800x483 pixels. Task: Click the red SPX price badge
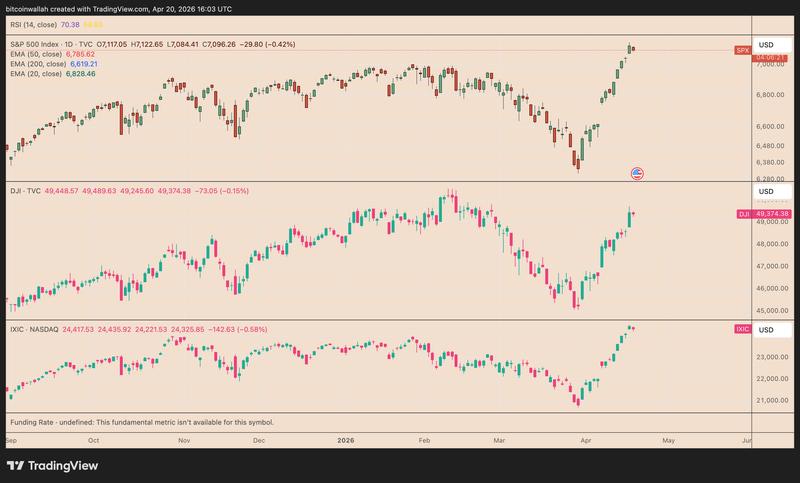743,50
